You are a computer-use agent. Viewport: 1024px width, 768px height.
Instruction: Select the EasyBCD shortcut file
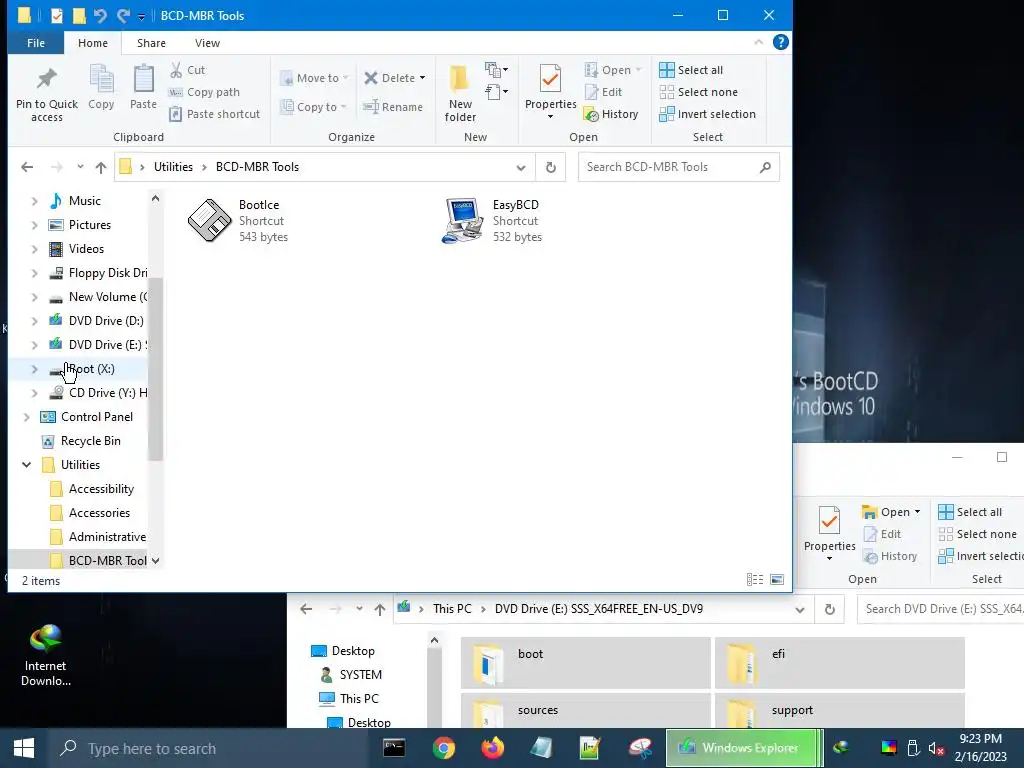click(492, 221)
